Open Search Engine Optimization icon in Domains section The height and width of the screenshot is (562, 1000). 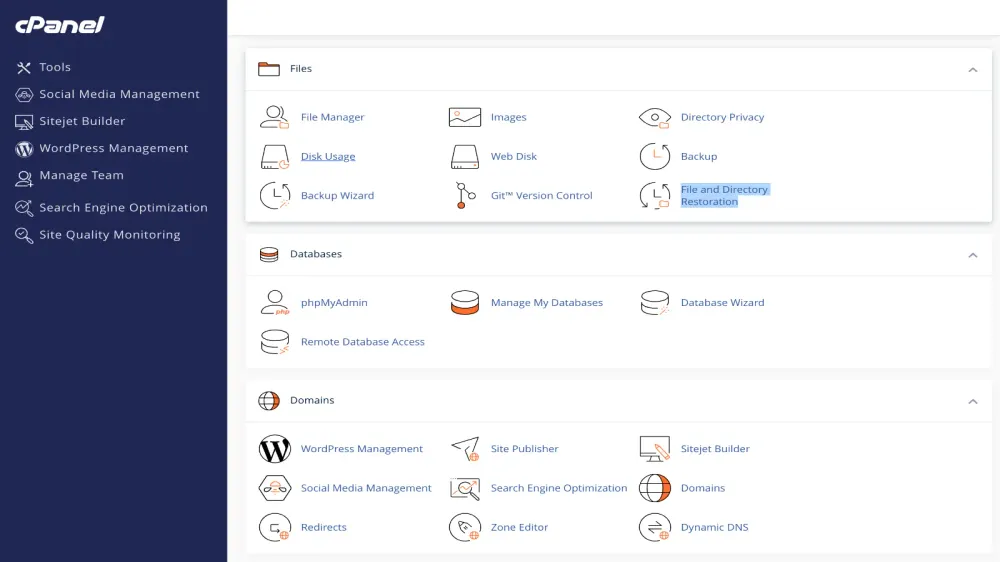pos(465,488)
